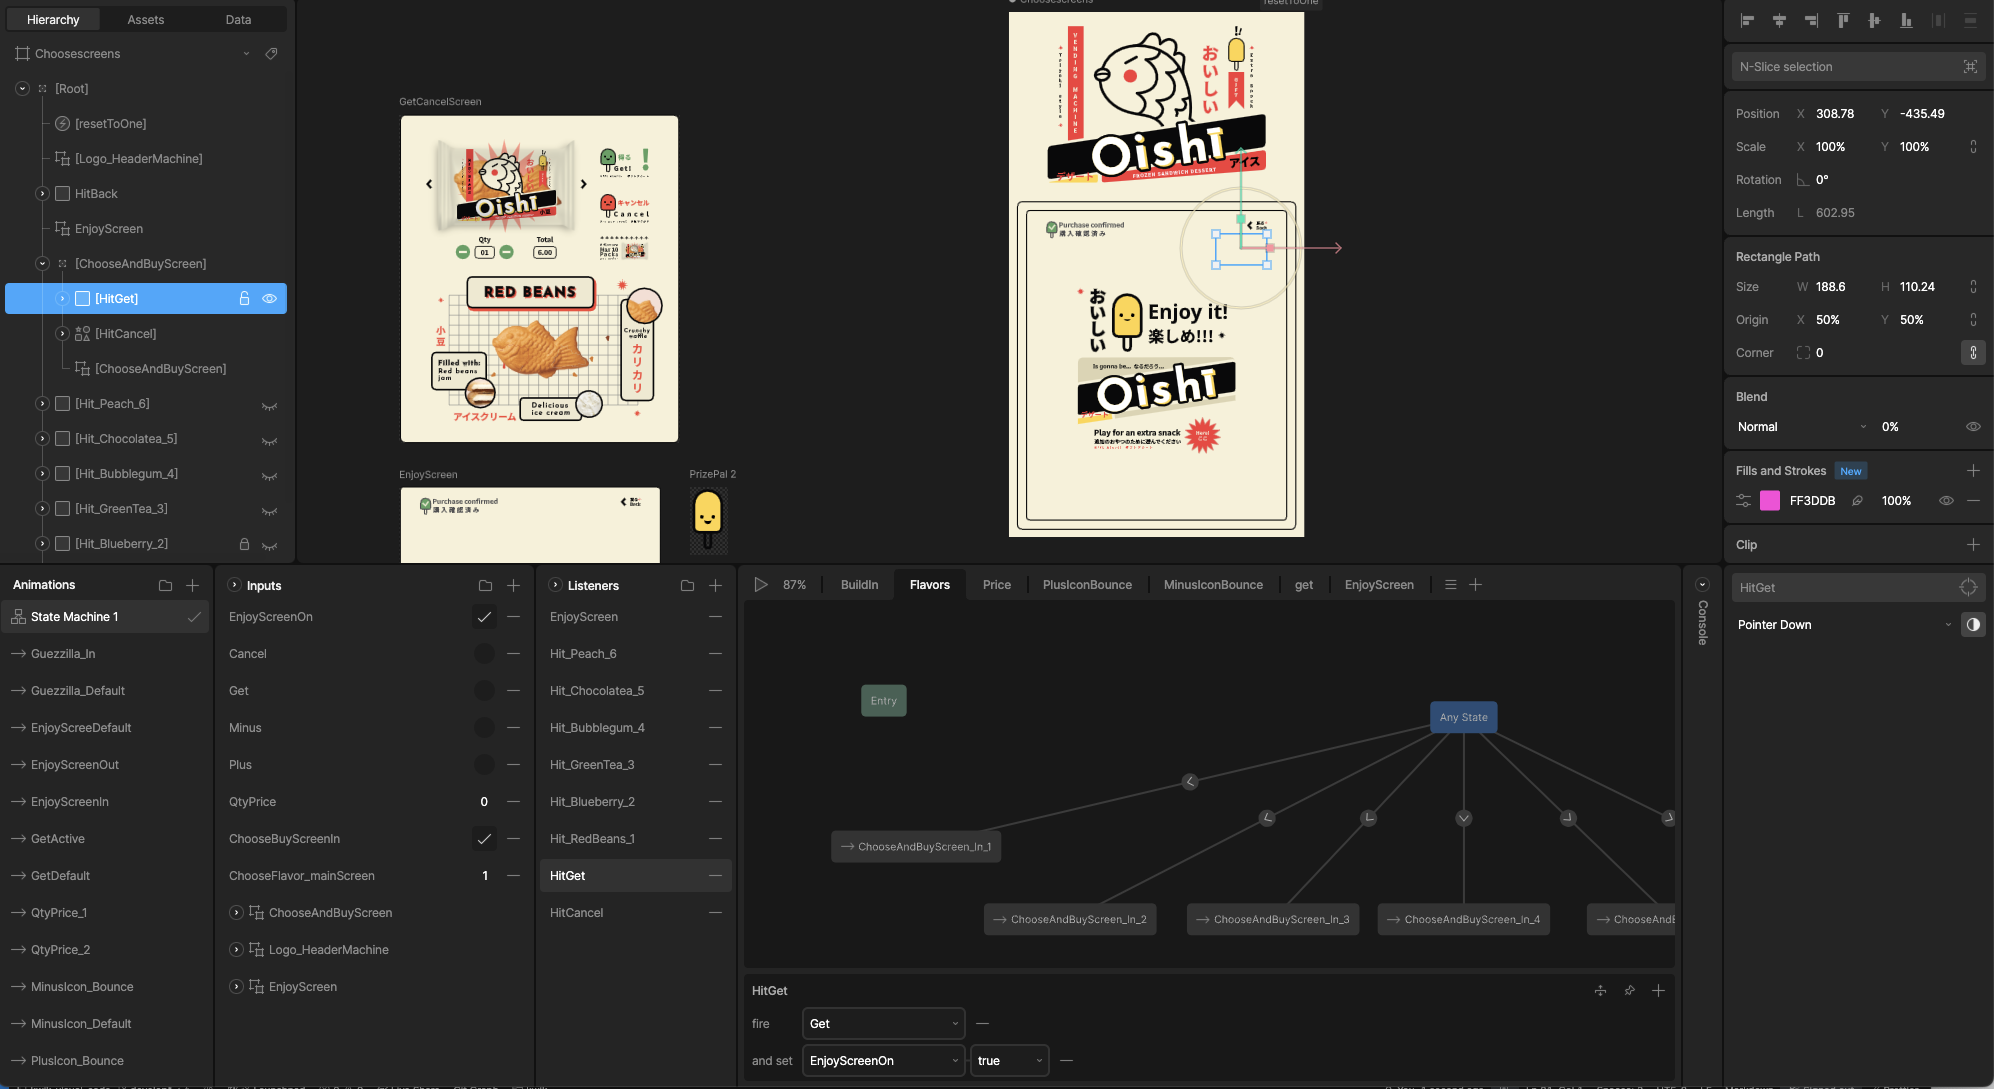Add a new listener

[x=715, y=585]
